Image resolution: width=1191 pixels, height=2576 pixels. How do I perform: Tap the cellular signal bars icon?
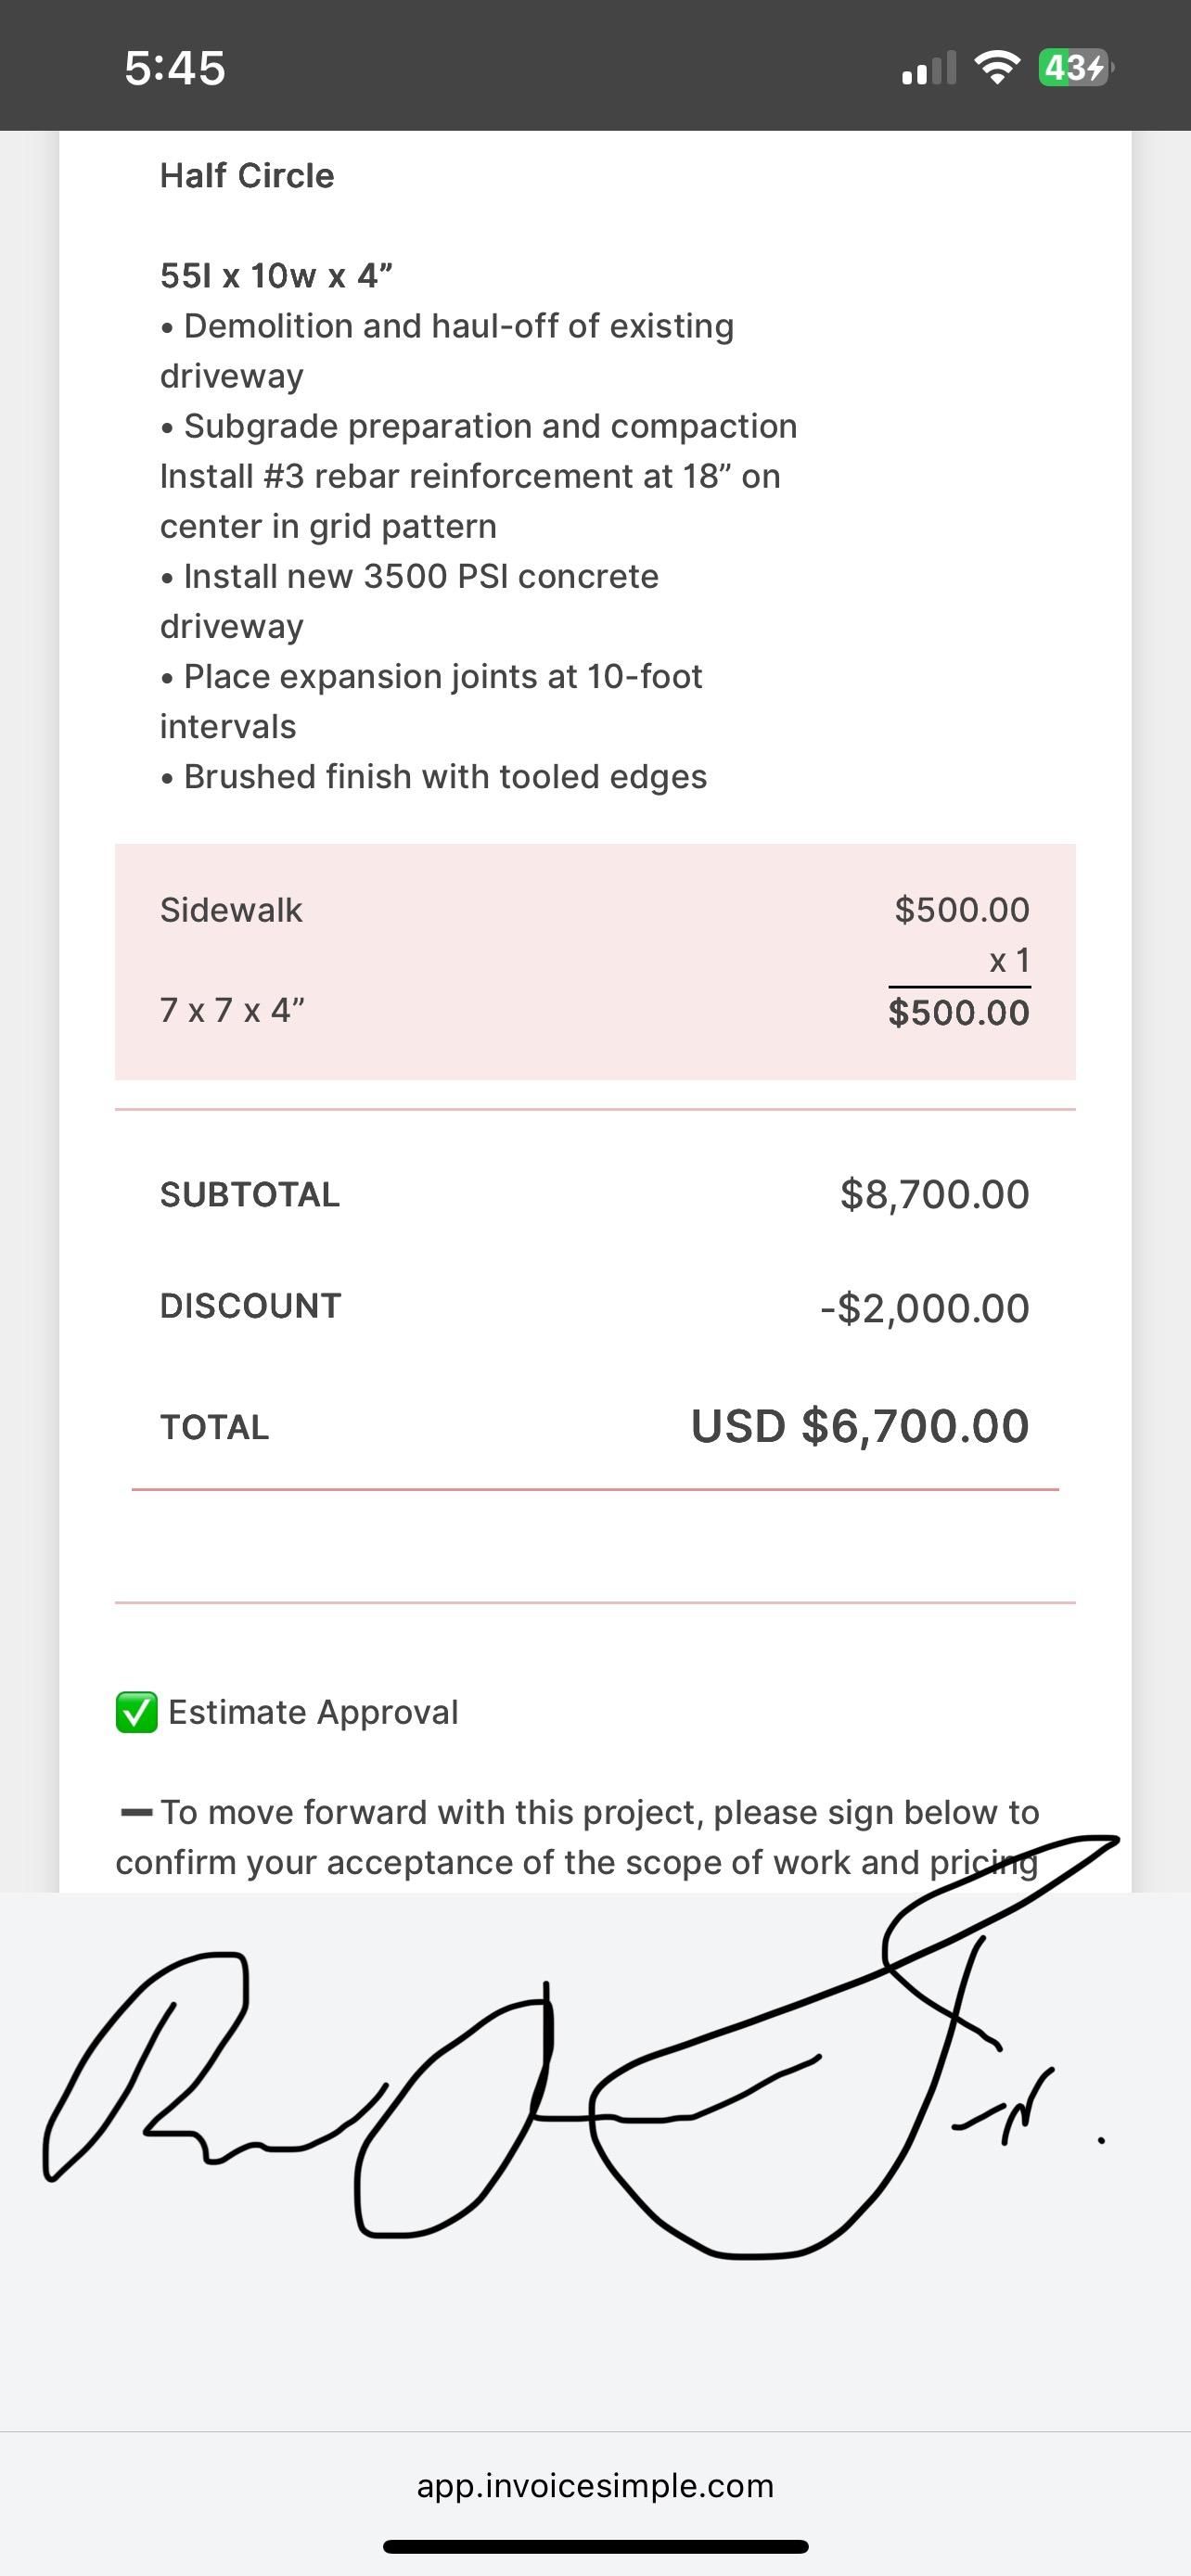tap(928, 69)
